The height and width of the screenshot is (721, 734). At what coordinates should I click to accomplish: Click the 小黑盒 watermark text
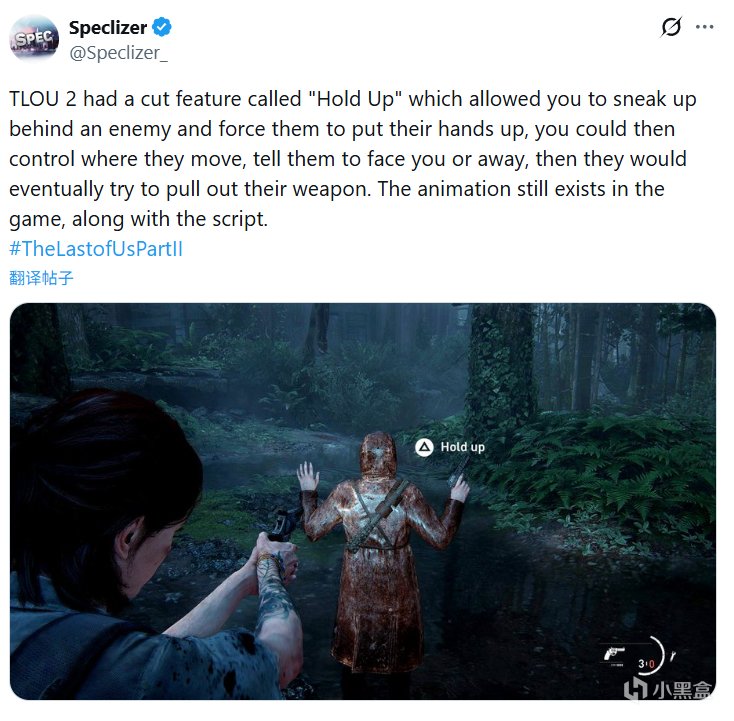tap(682, 690)
